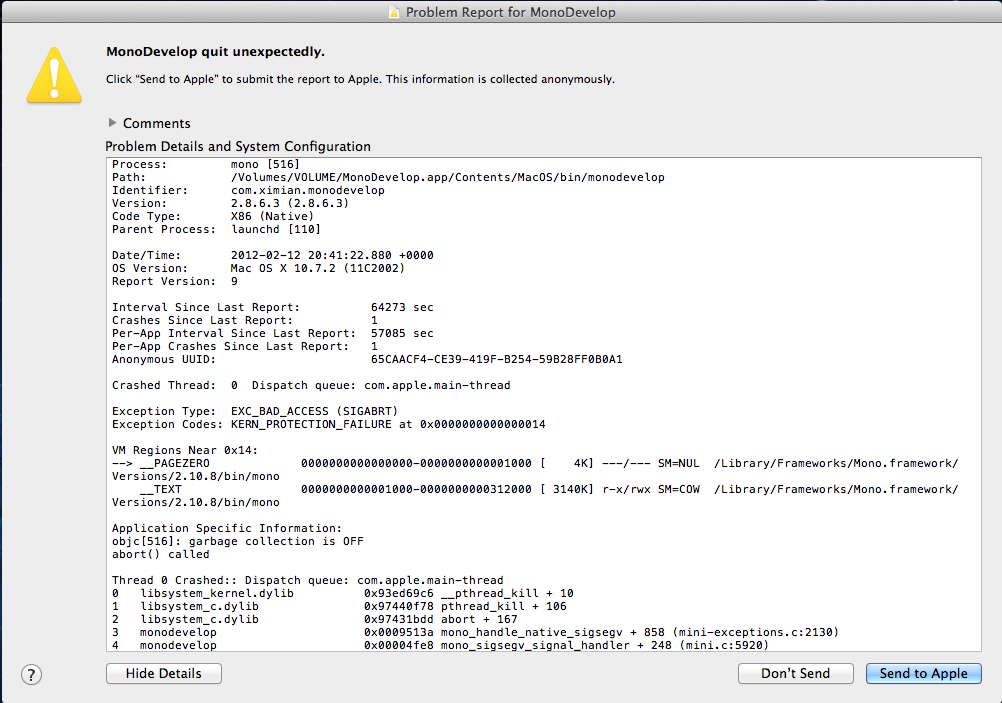Click Thread 0 Crashed dispatch queue line
Viewport: 1002px width, 703px height.
tap(307, 580)
